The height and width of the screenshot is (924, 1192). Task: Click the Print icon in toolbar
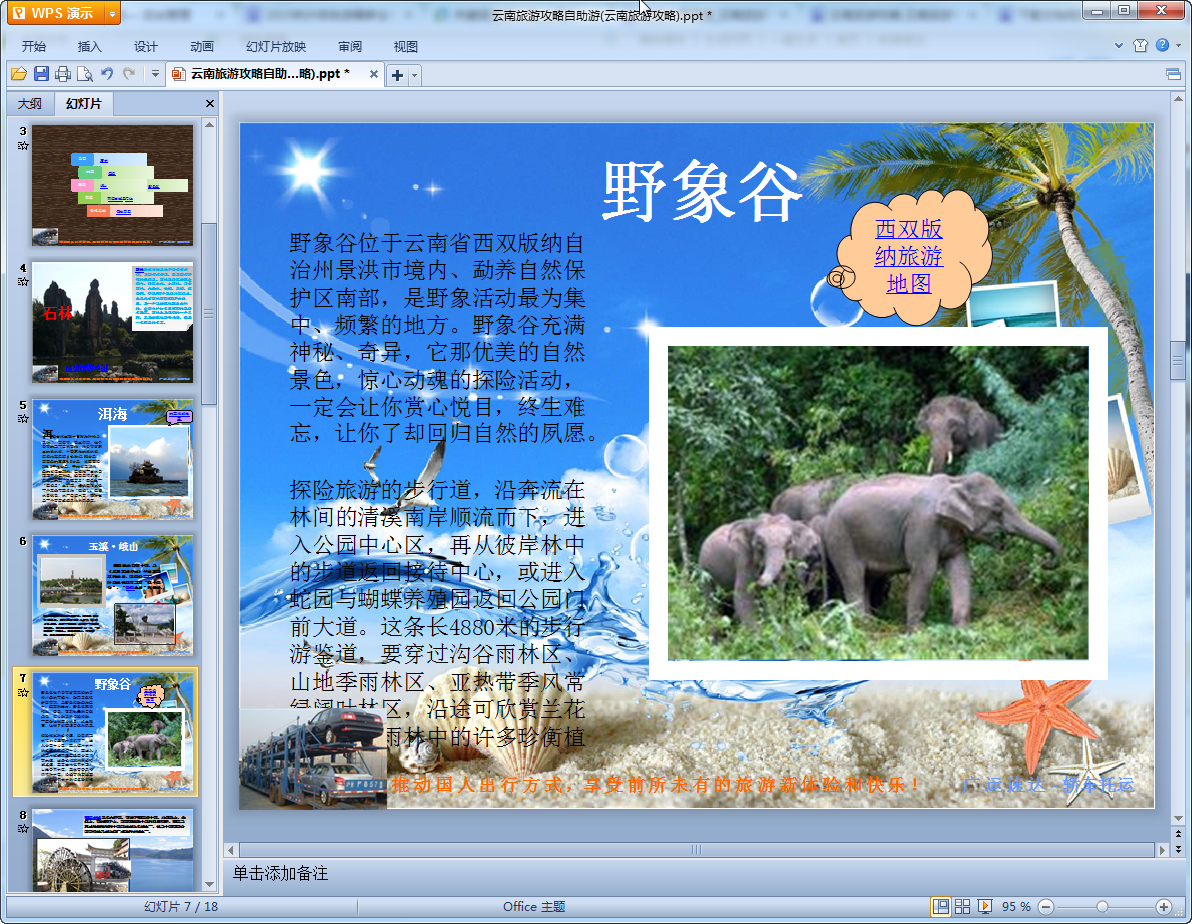(63, 74)
